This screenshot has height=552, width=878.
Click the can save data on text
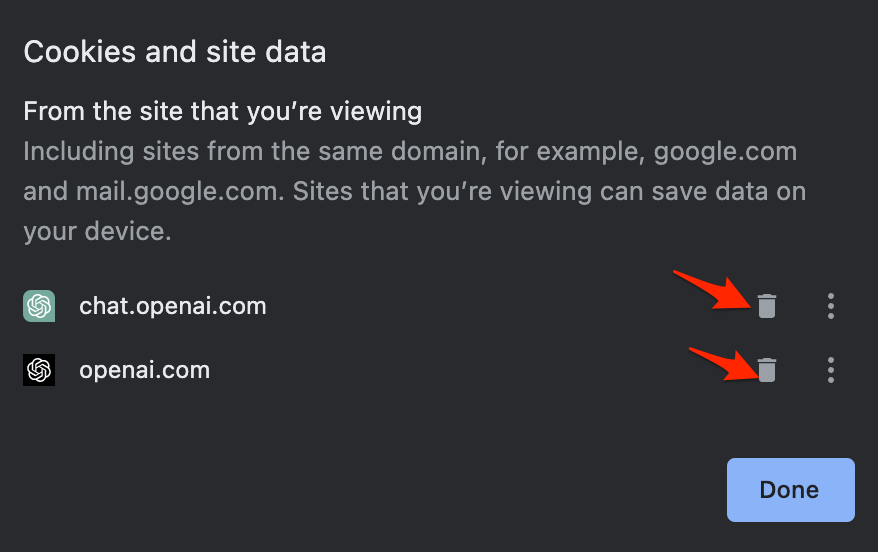pos(703,191)
